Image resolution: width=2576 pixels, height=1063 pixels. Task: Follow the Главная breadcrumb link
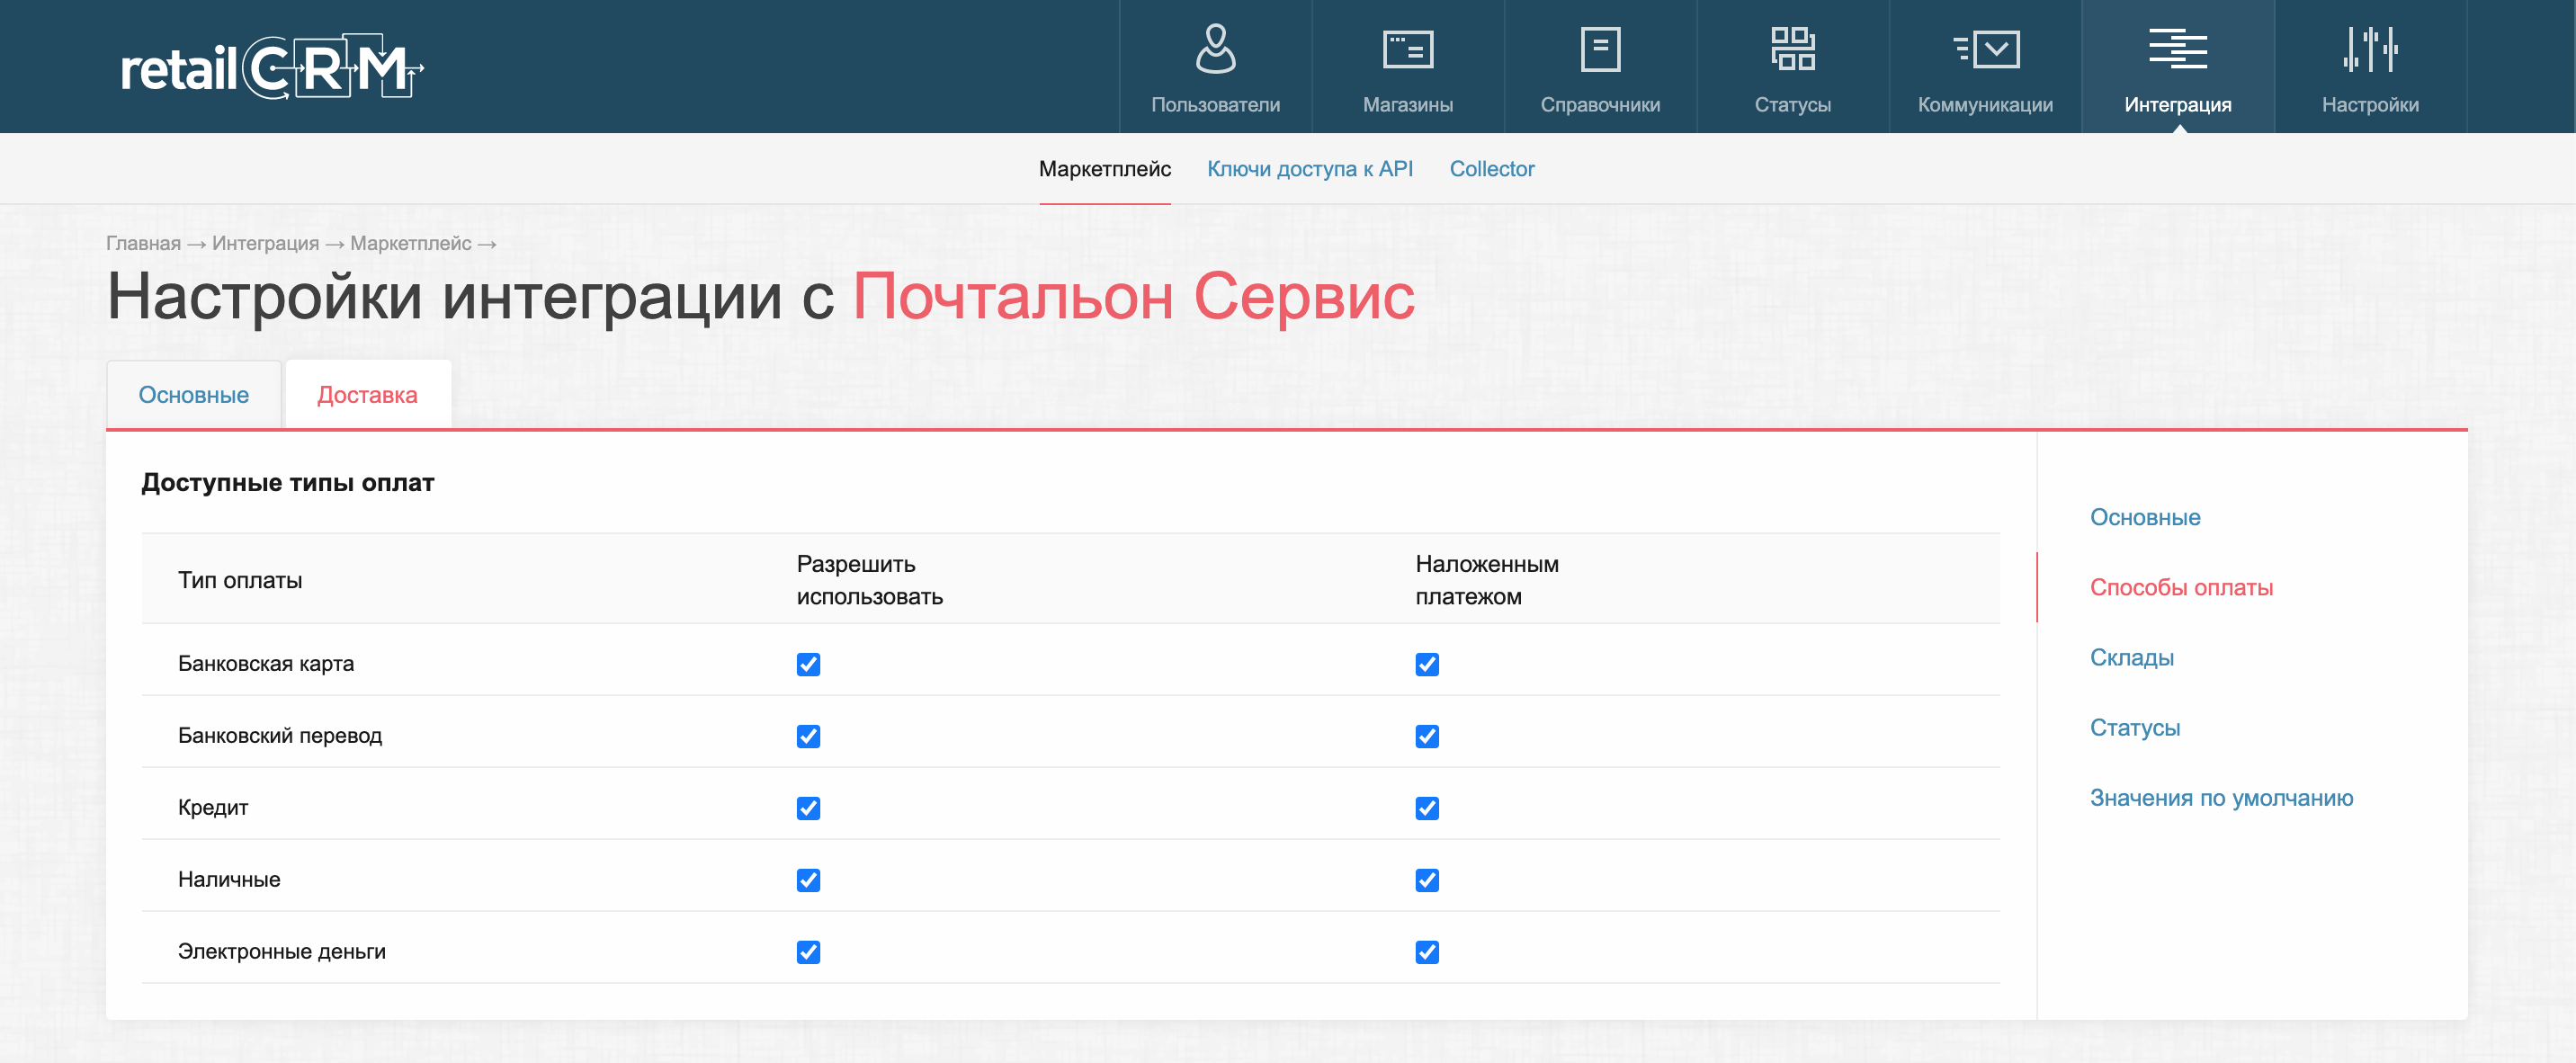coord(143,243)
